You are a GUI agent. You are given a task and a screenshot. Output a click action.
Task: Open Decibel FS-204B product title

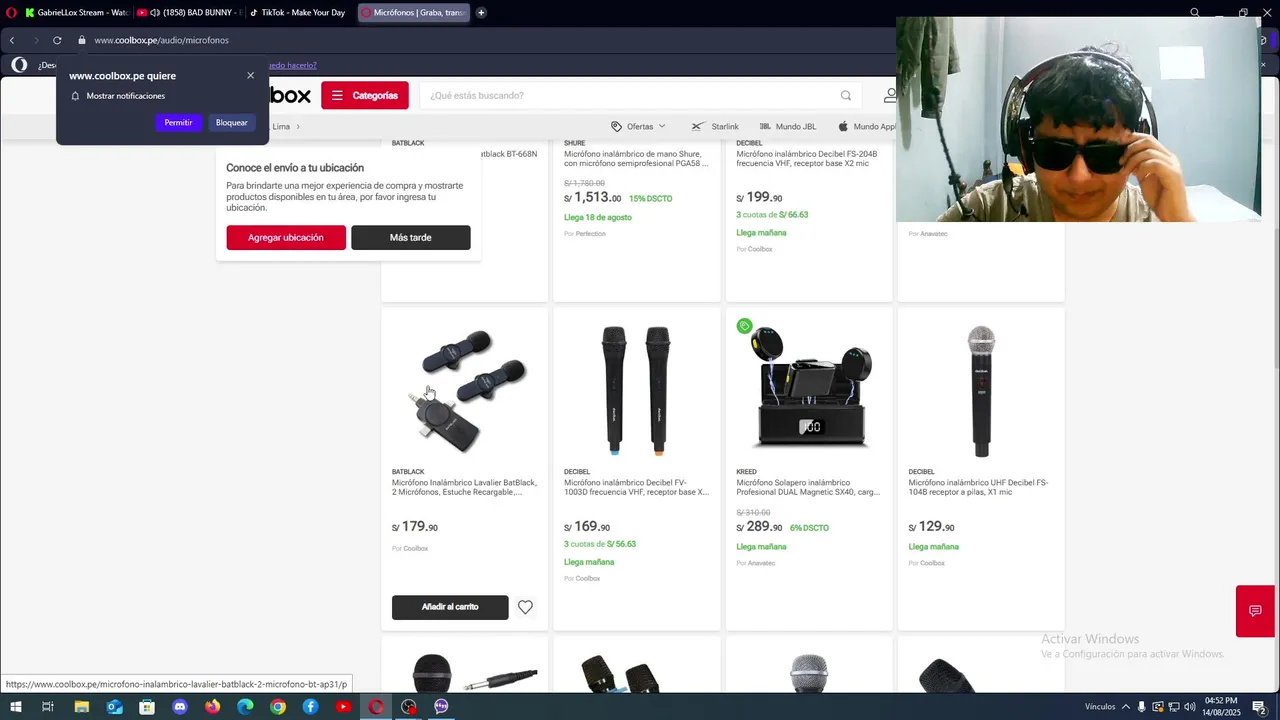[x=808, y=159]
